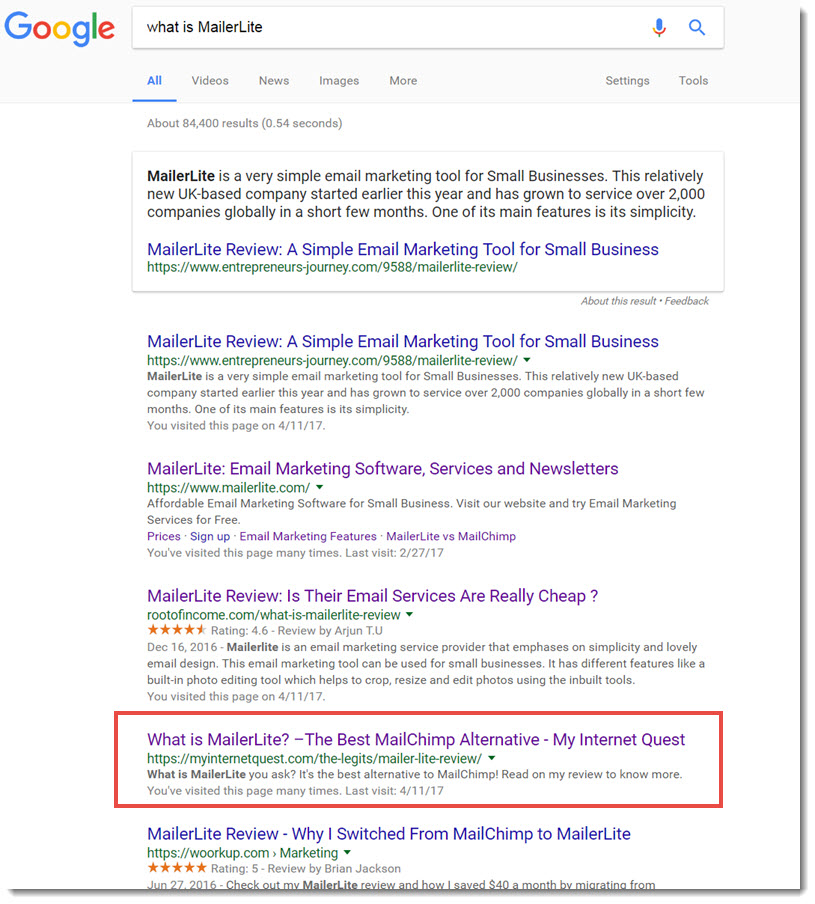Open featured snippet MailerLite Review title link
Viewport: 815px width, 904px height.
coord(402,249)
